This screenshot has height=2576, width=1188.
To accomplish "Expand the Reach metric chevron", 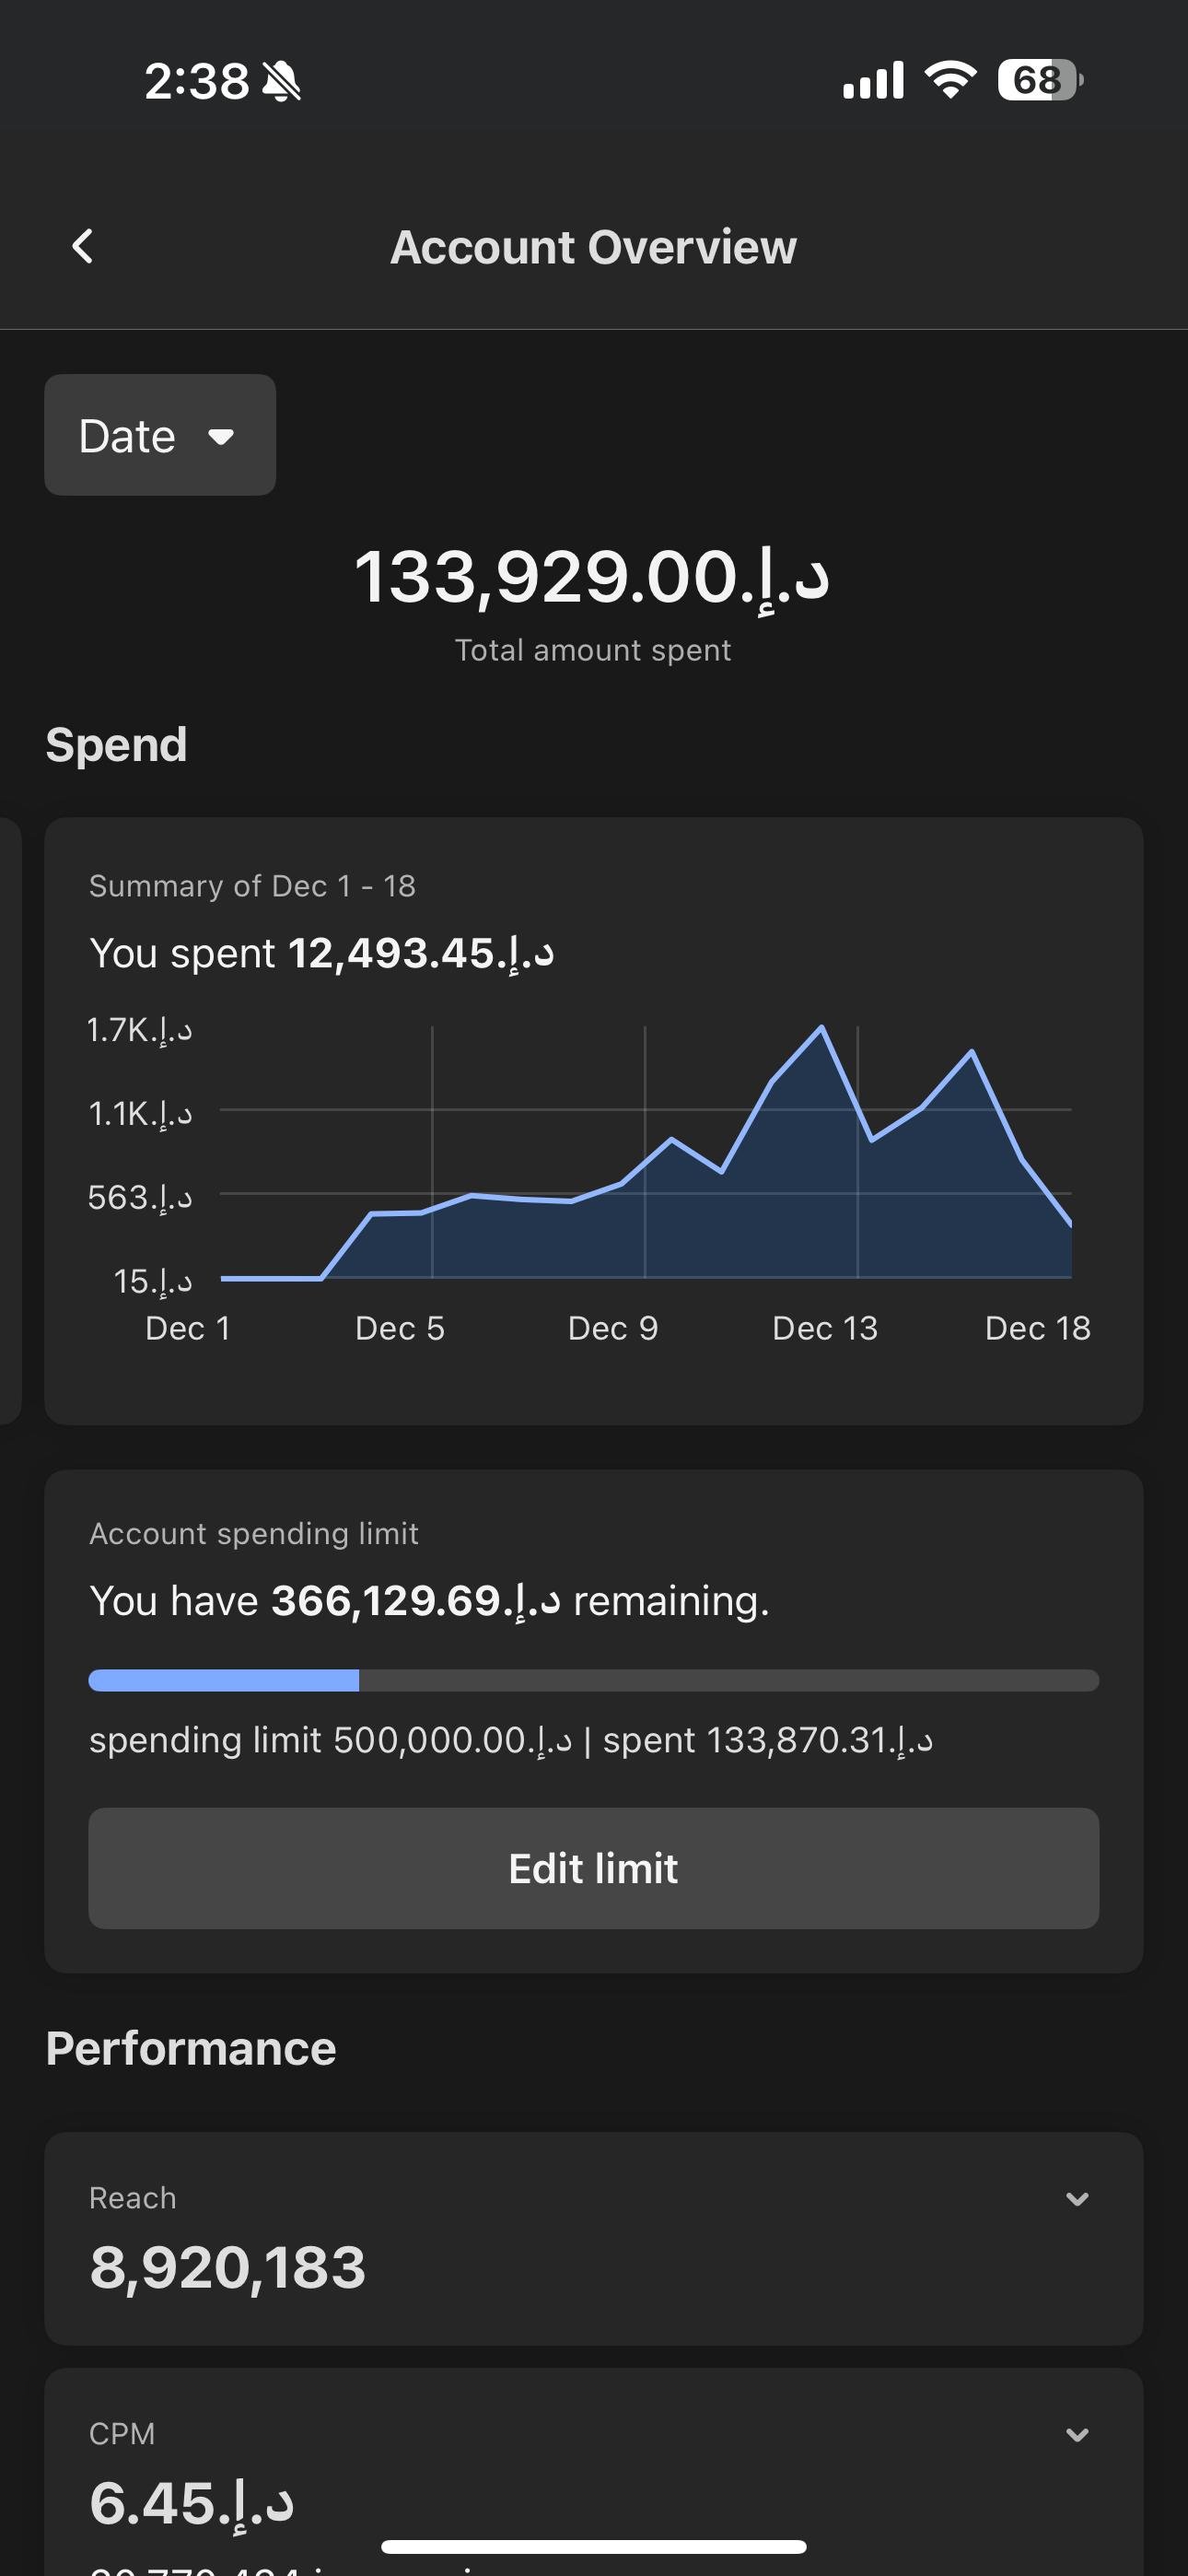I will point(1077,2198).
